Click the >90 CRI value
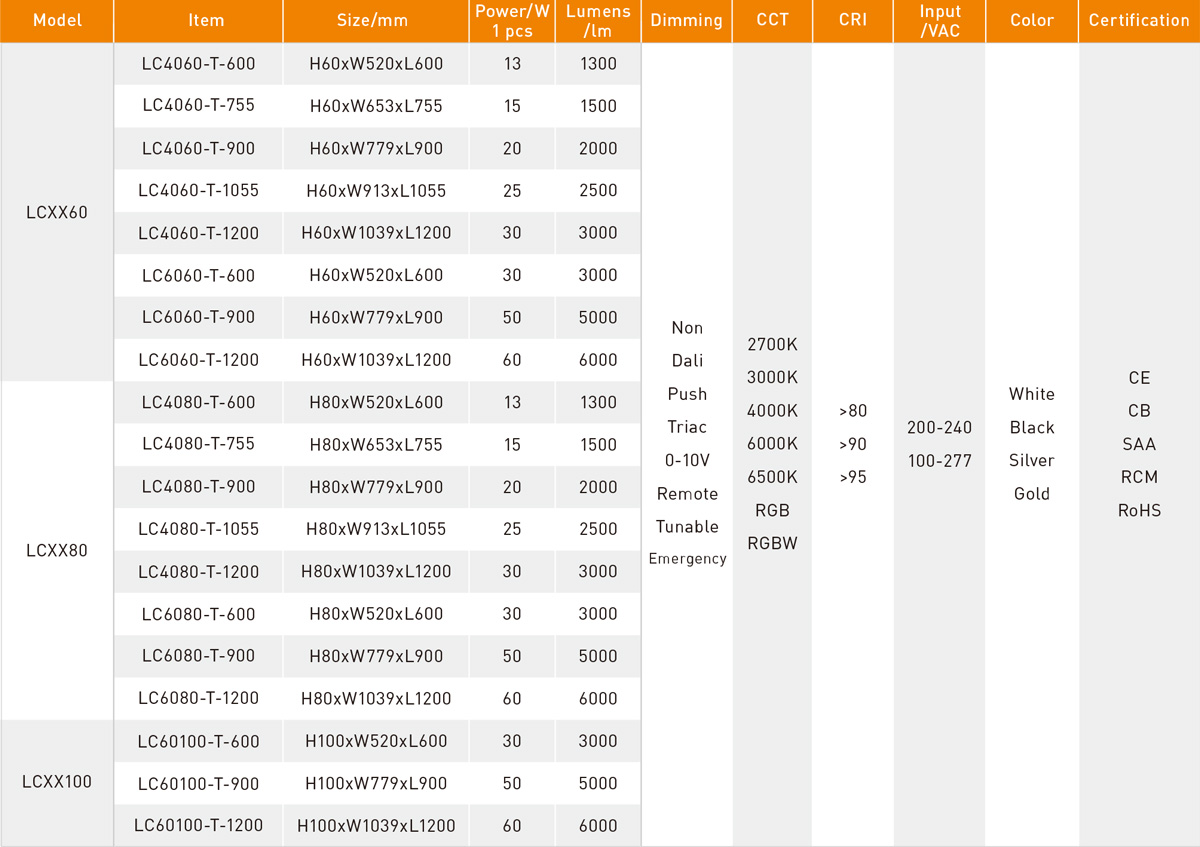 853,444
